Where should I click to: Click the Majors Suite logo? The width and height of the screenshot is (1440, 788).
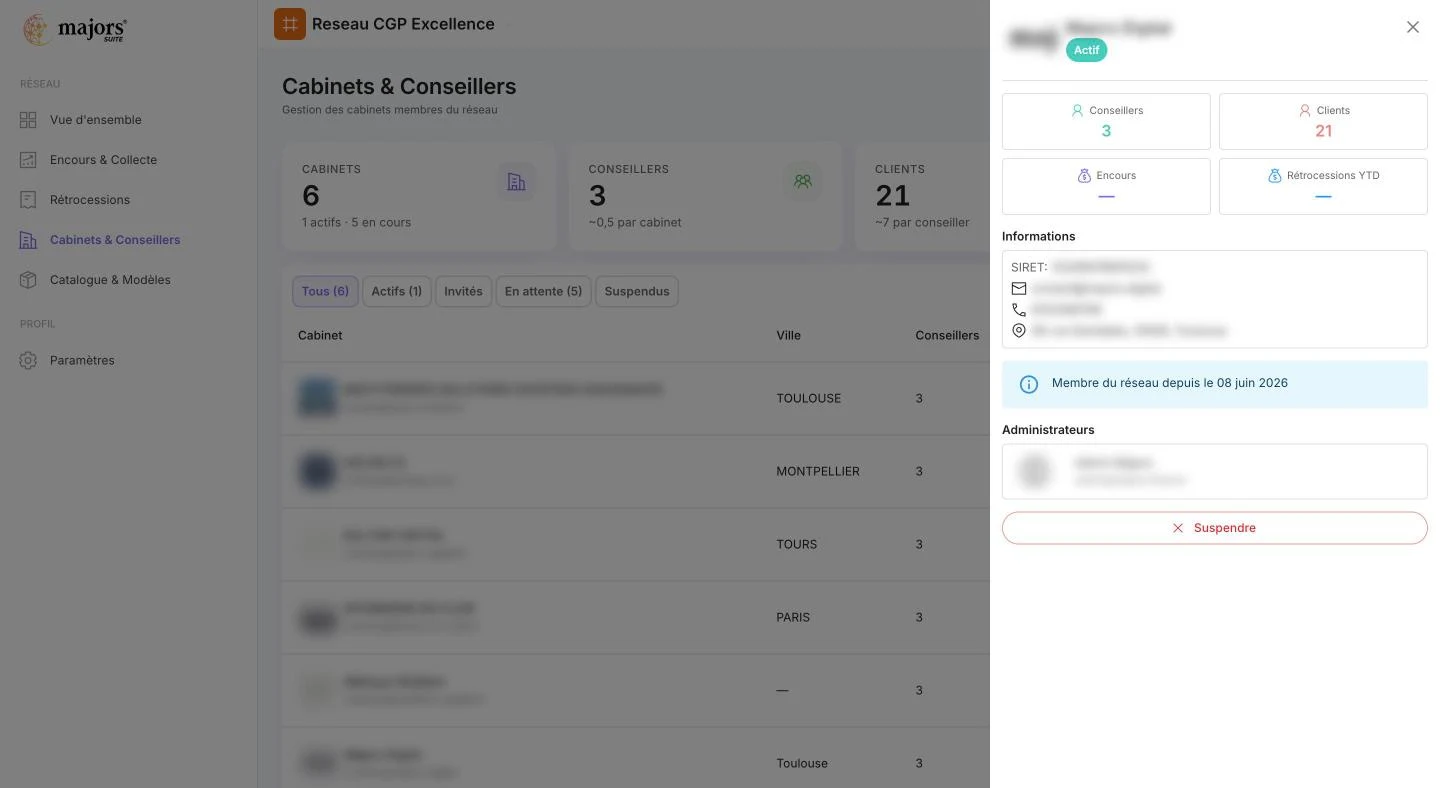75,29
